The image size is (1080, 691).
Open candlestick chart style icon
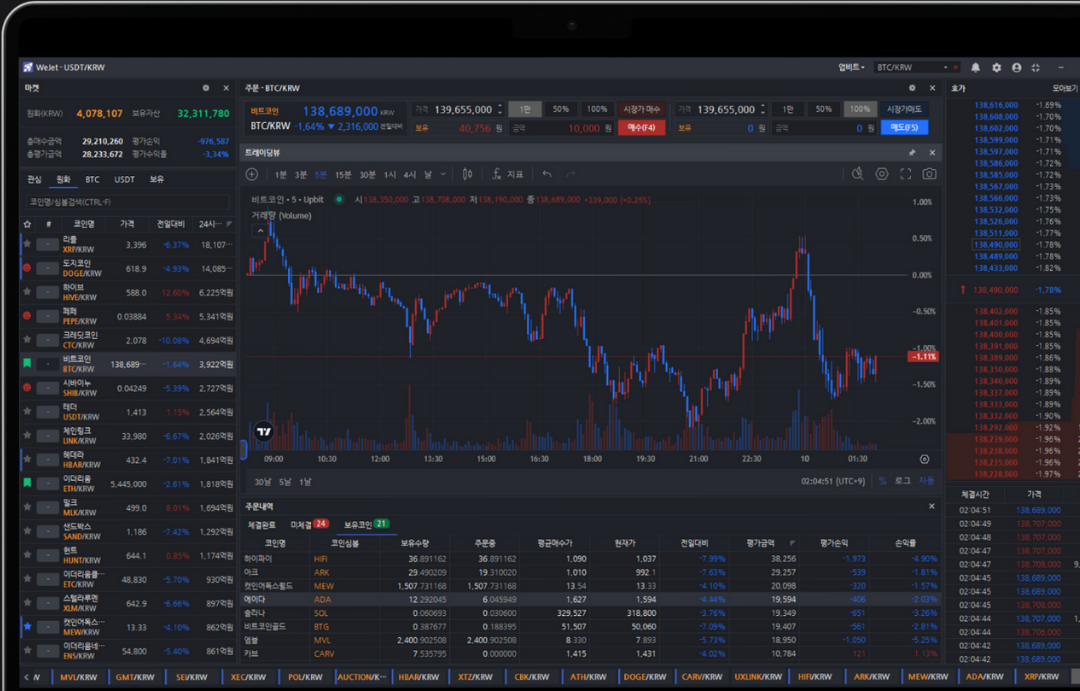pos(468,174)
